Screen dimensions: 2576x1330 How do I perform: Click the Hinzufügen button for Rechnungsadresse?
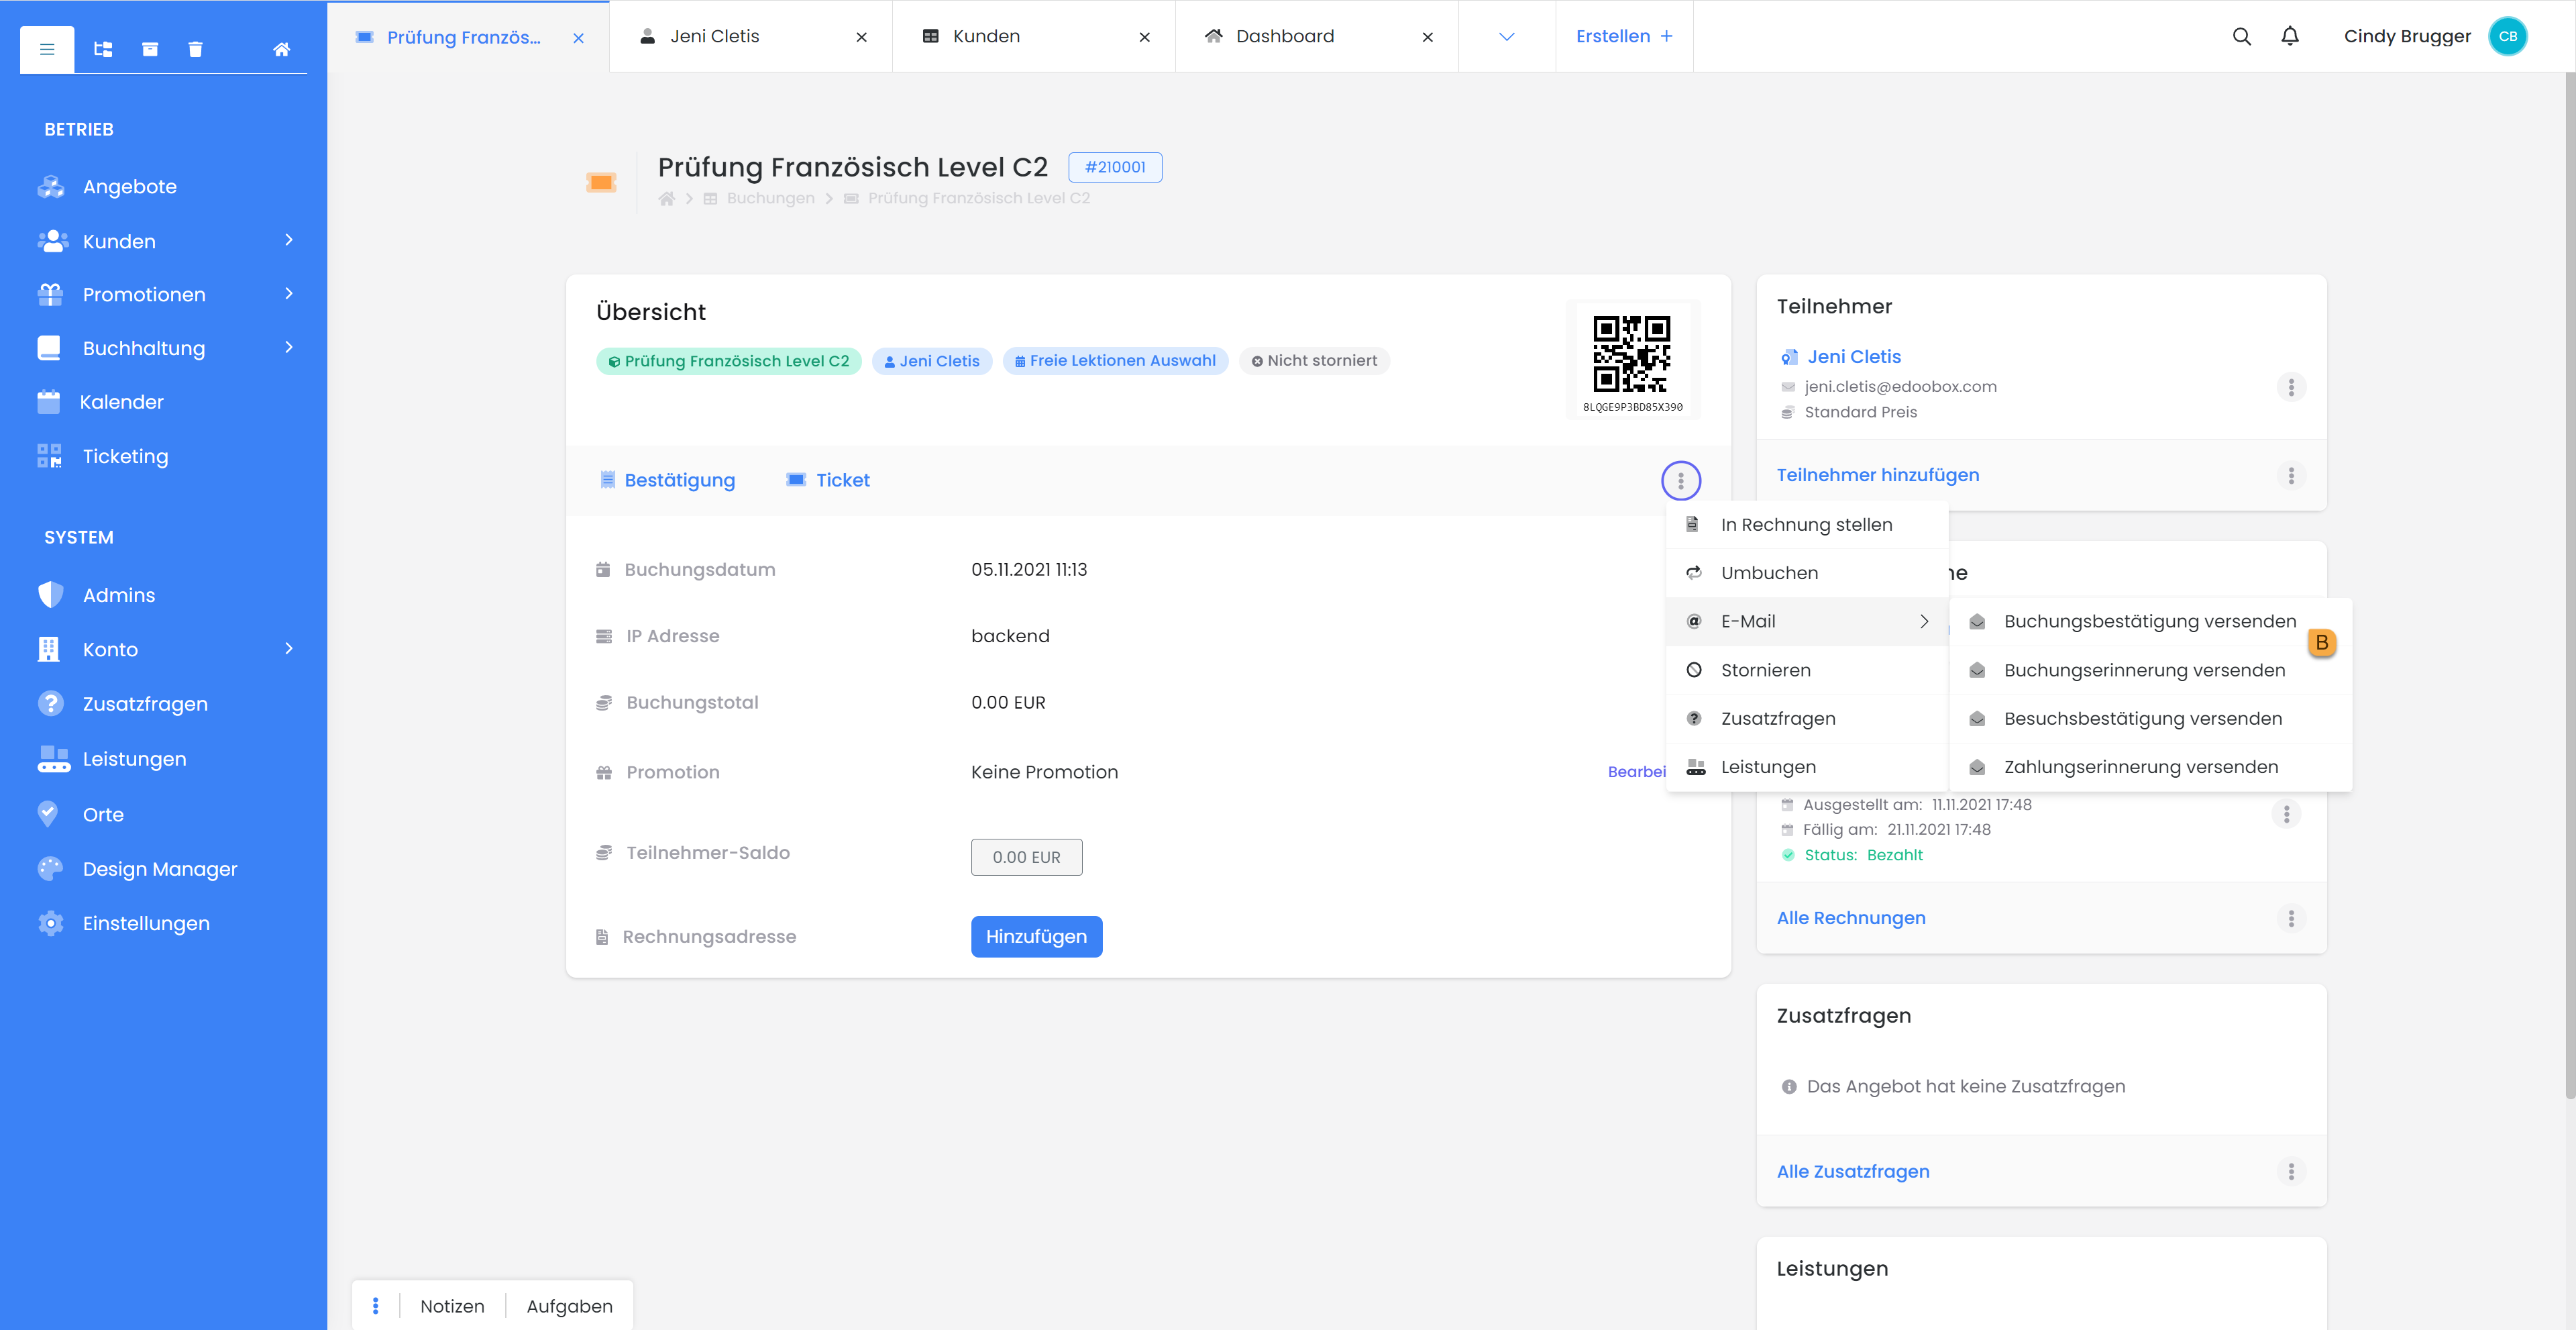(1036, 936)
